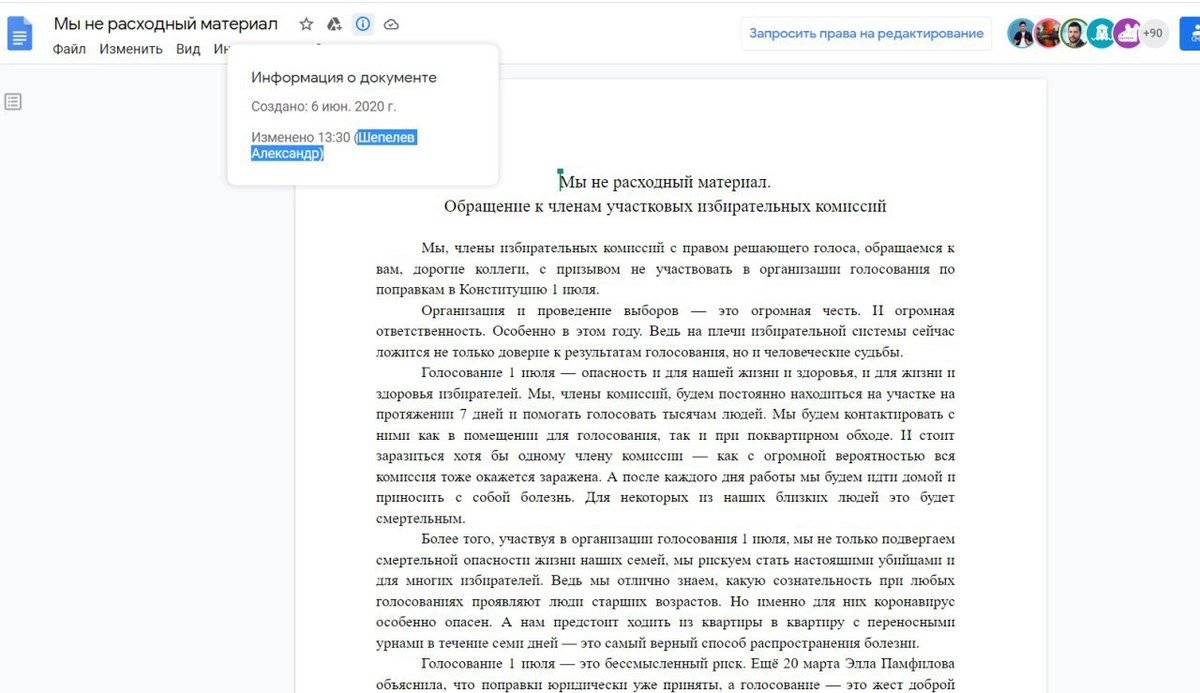
Task: Open the Вид menu
Action: [x=188, y=49]
